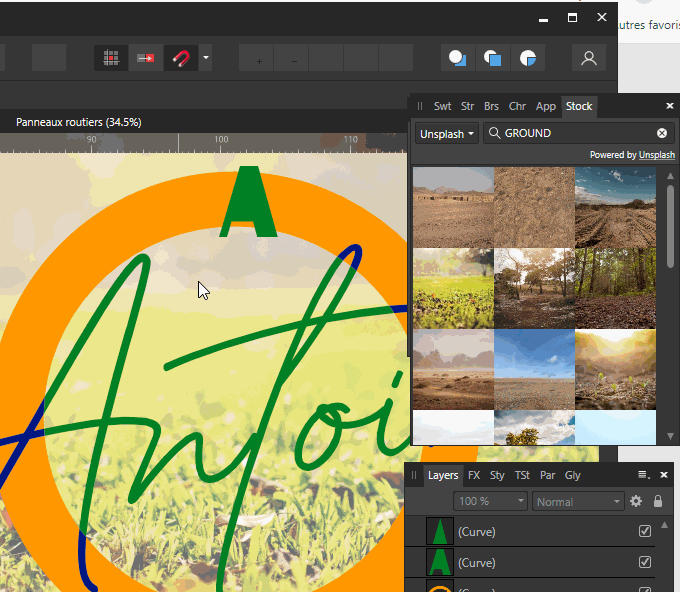Click the search magnifier icon
The width and height of the screenshot is (680, 592).
click(494, 133)
